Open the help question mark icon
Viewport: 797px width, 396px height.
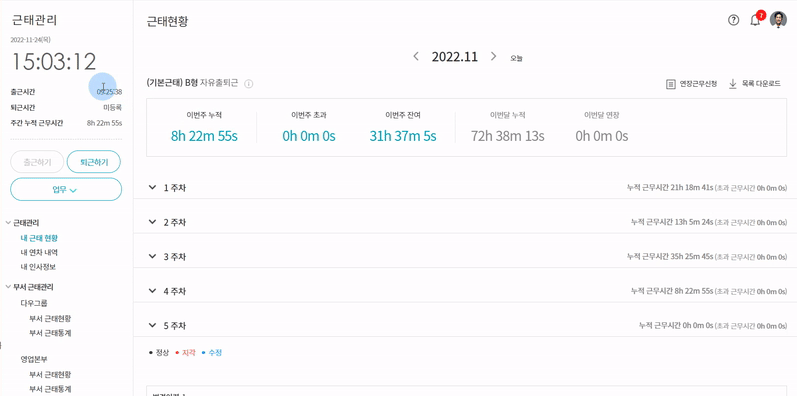733,20
